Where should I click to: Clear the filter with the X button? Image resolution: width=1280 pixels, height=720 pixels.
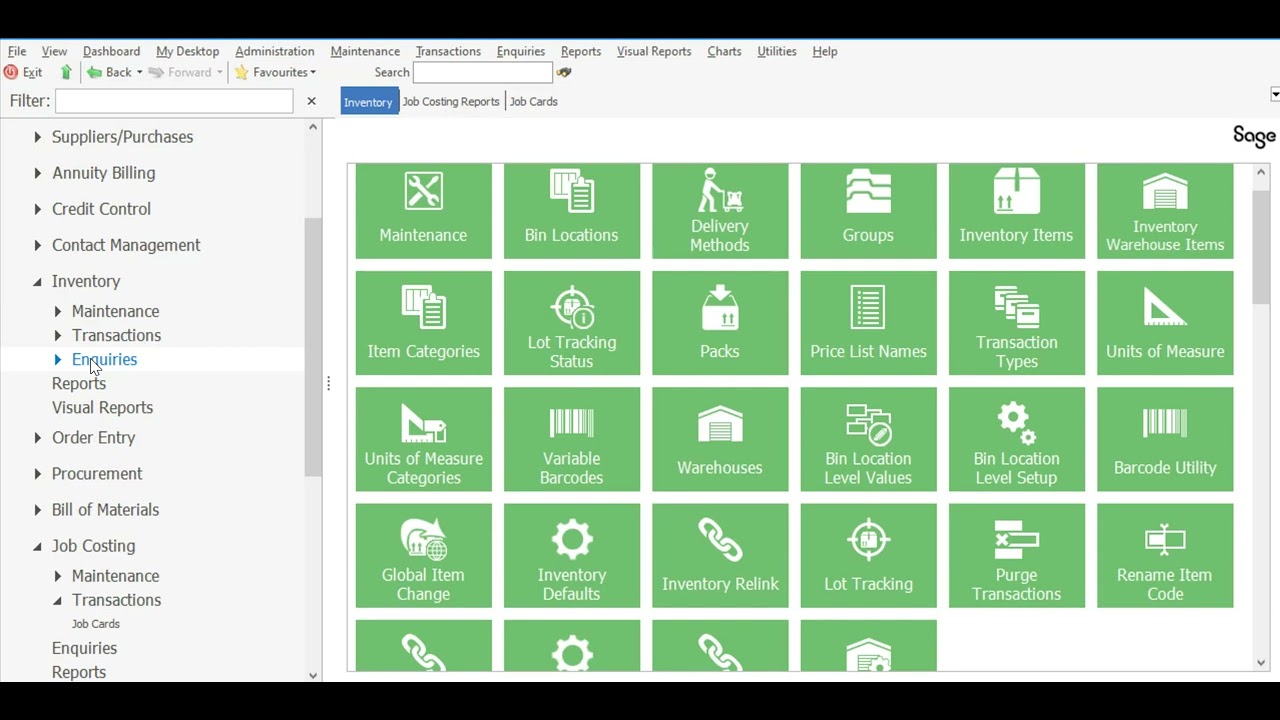click(311, 101)
